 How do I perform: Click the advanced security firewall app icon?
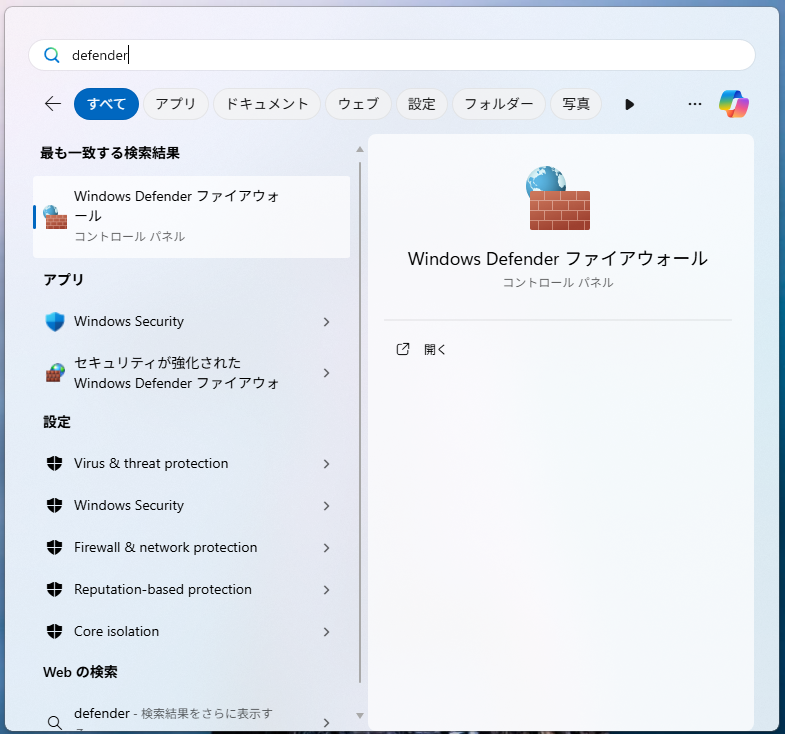(x=55, y=373)
